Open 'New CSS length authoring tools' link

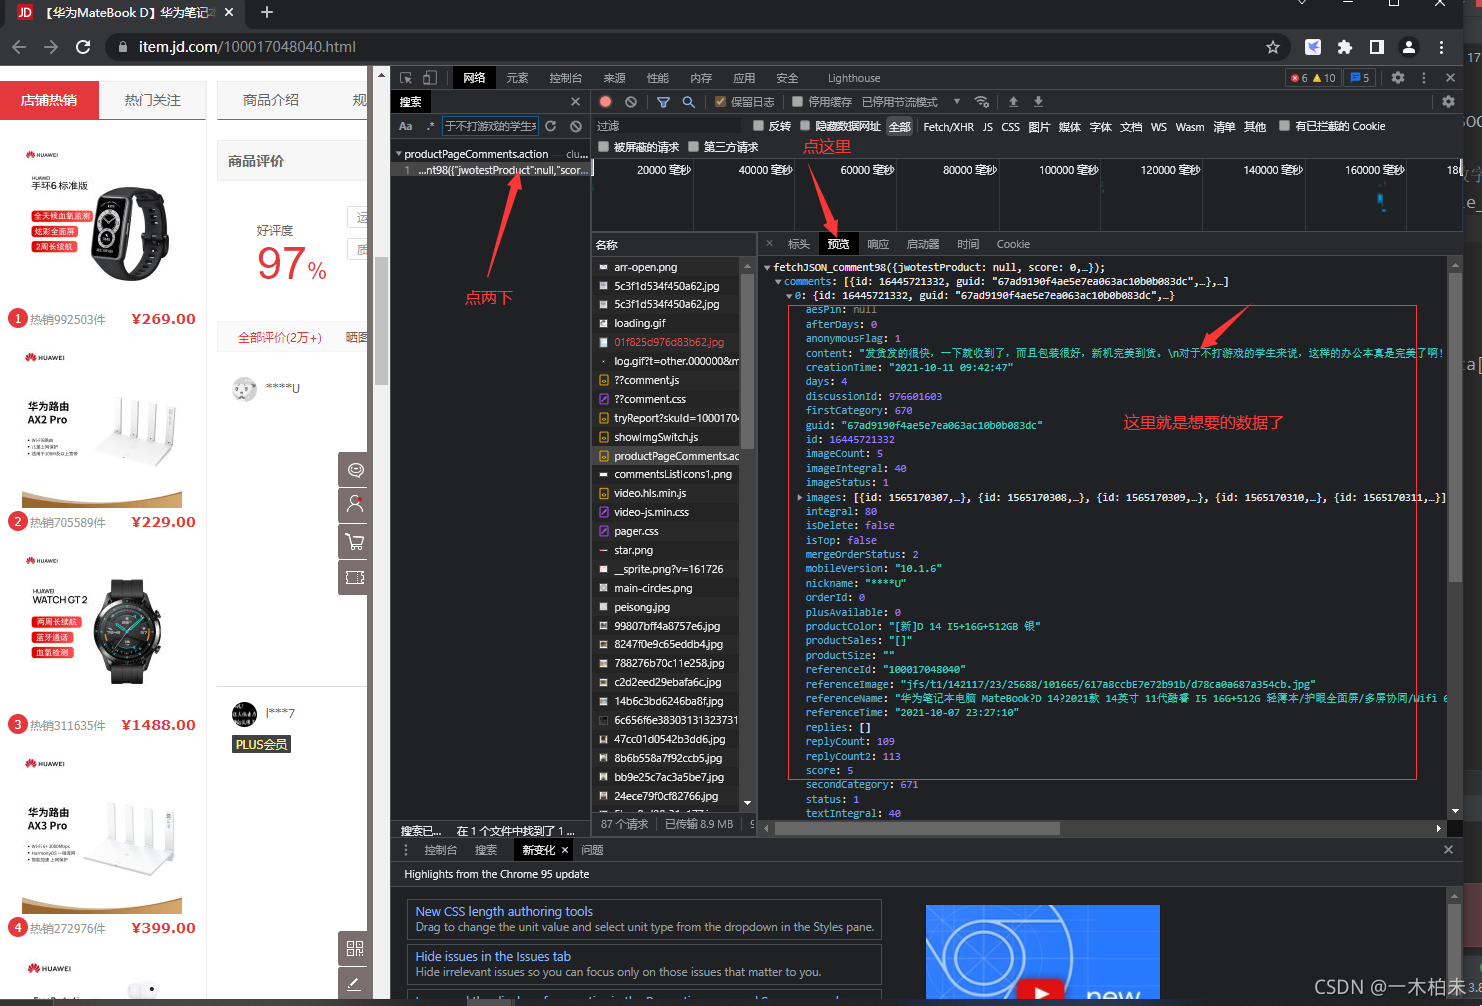click(x=504, y=911)
